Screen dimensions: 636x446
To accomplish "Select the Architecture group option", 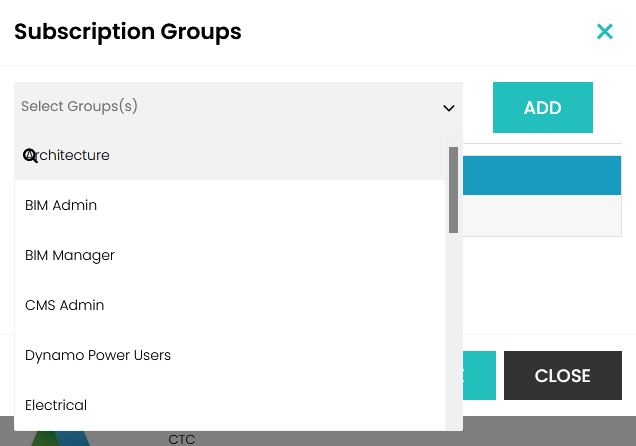I will coord(230,155).
